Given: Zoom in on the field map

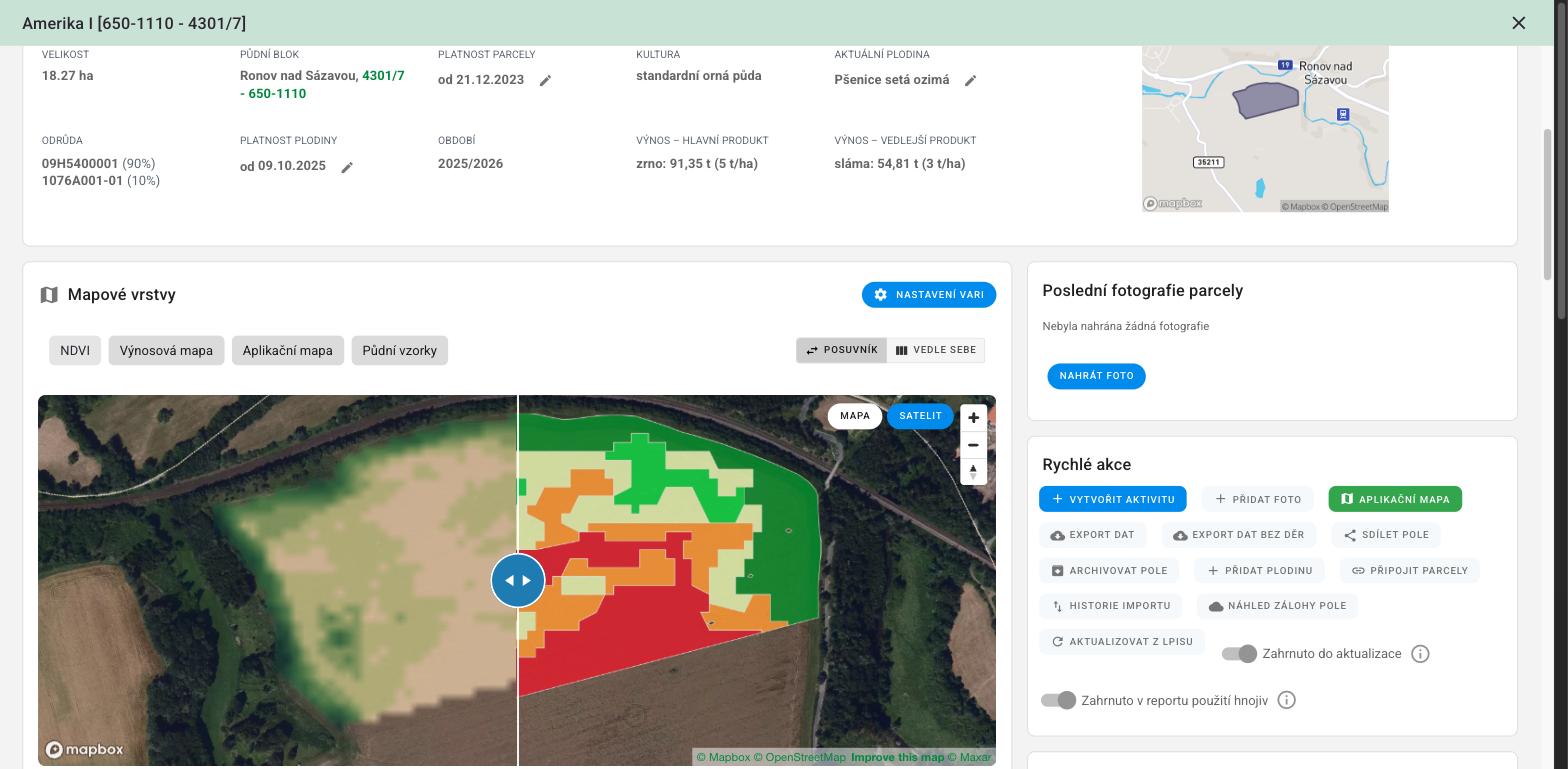Looking at the screenshot, I should point(973,417).
